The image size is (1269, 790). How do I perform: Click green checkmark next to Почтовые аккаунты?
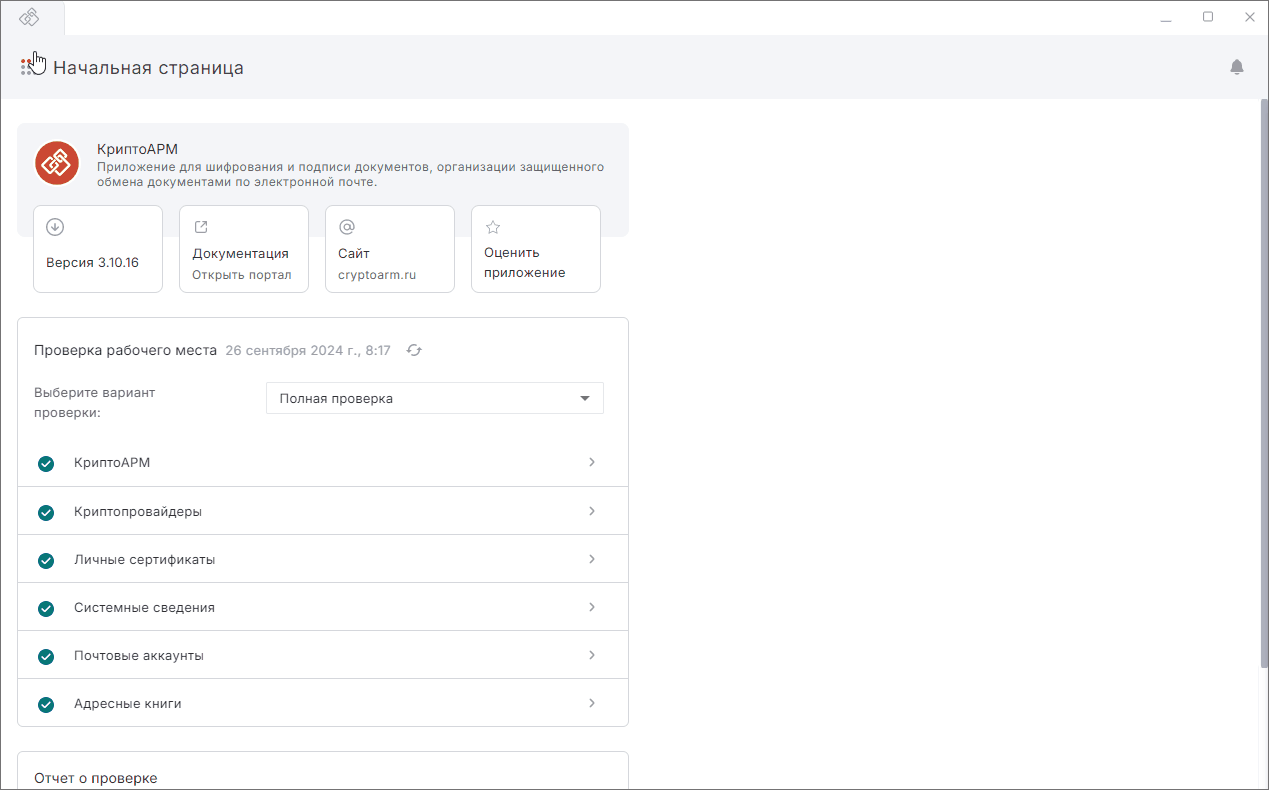46,656
